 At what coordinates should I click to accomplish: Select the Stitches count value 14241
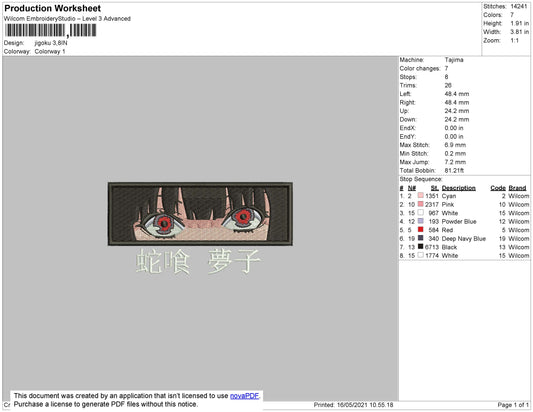(x=519, y=6)
